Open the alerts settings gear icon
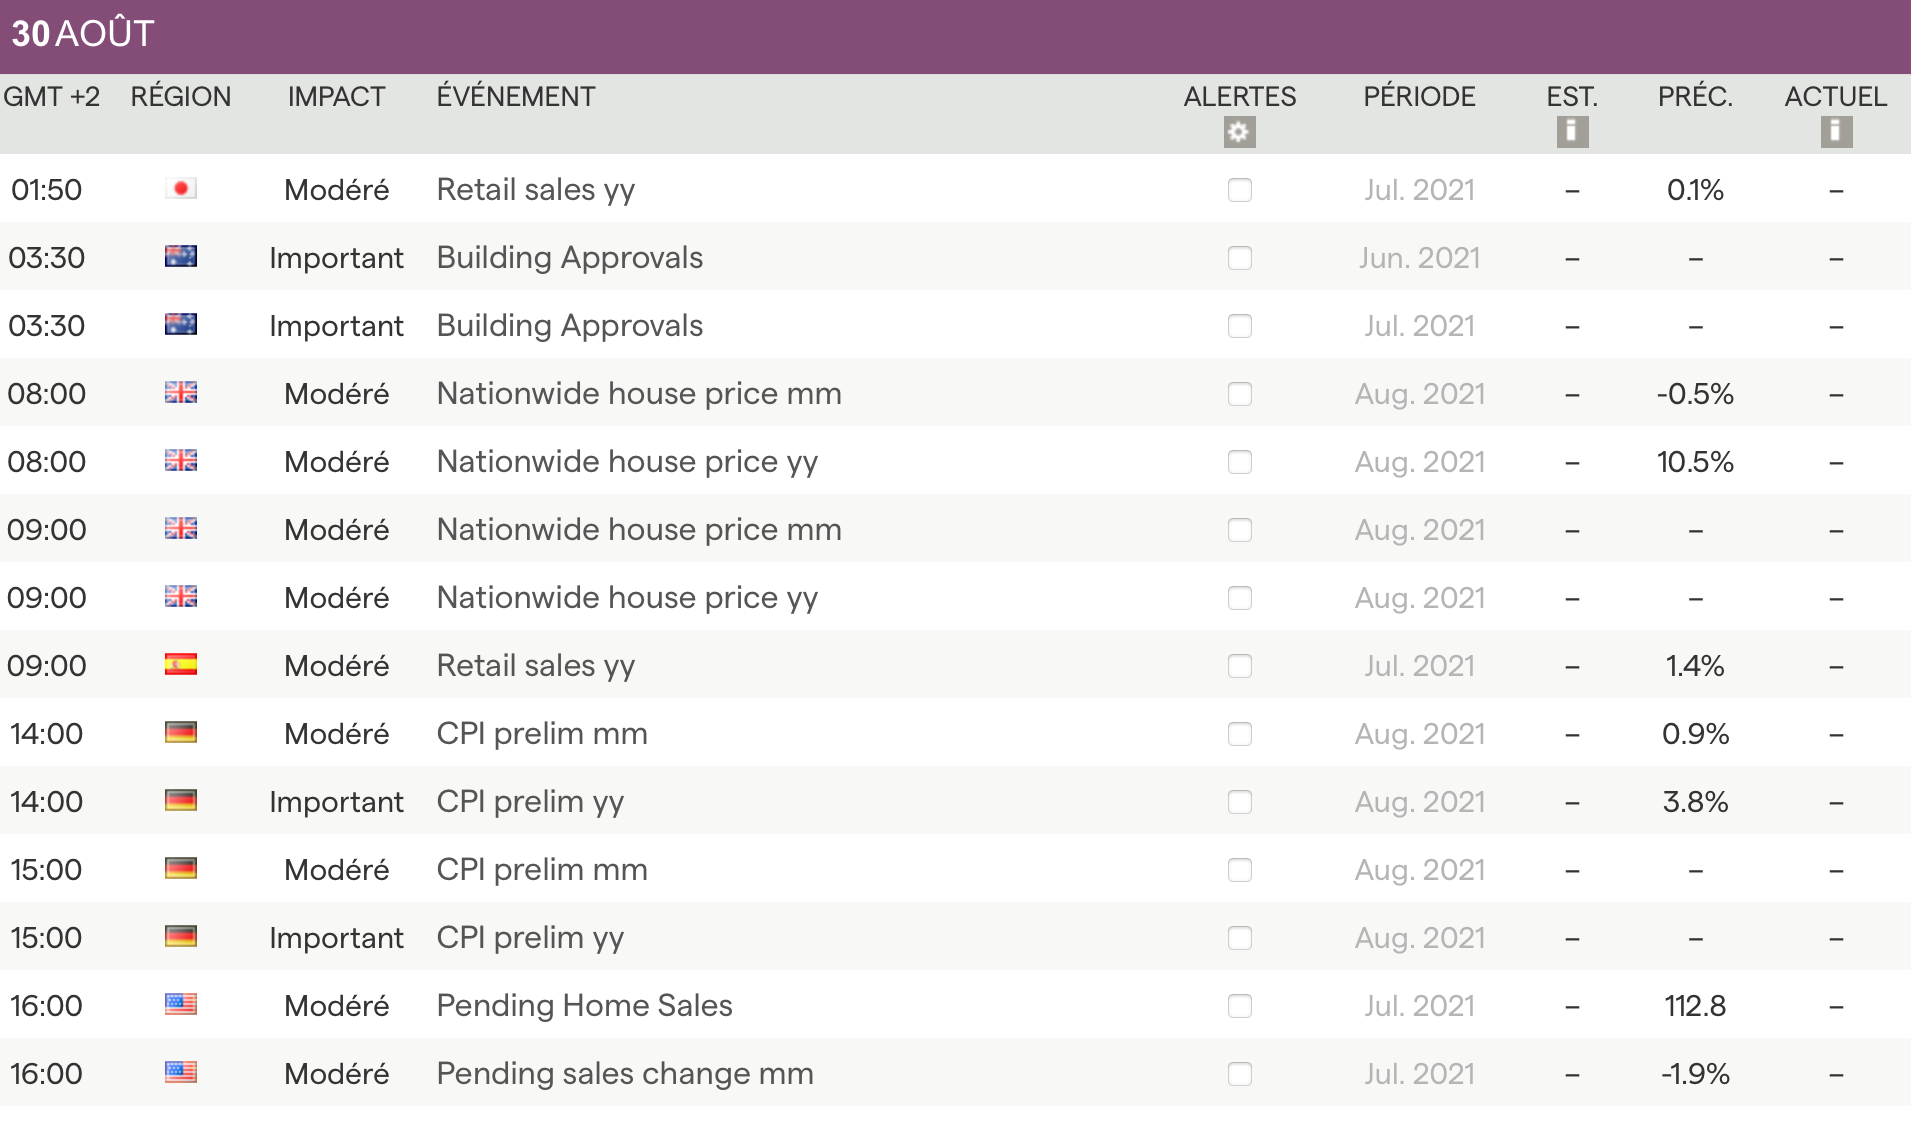The height and width of the screenshot is (1122, 1924). coord(1239,132)
